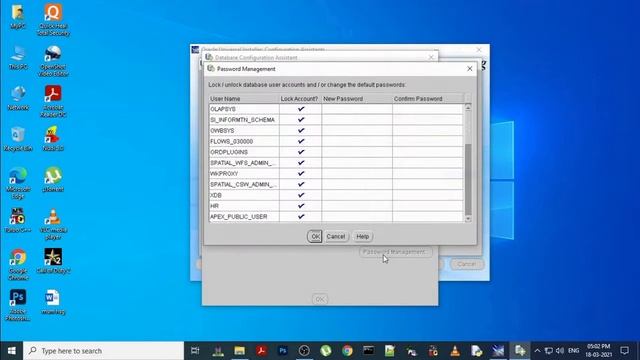Click New Password field for XDB
This screenshot has width=640, height=360.
pos(357,195)
